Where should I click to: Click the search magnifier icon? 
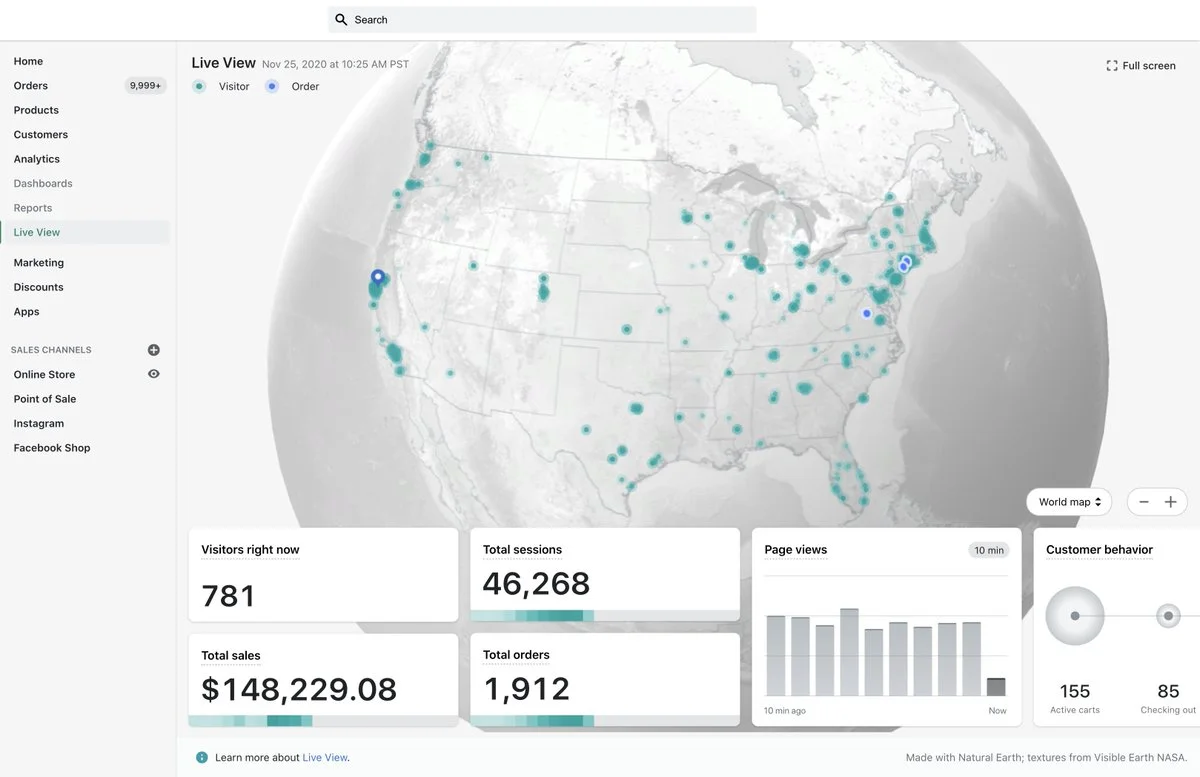tap(341, 20)
